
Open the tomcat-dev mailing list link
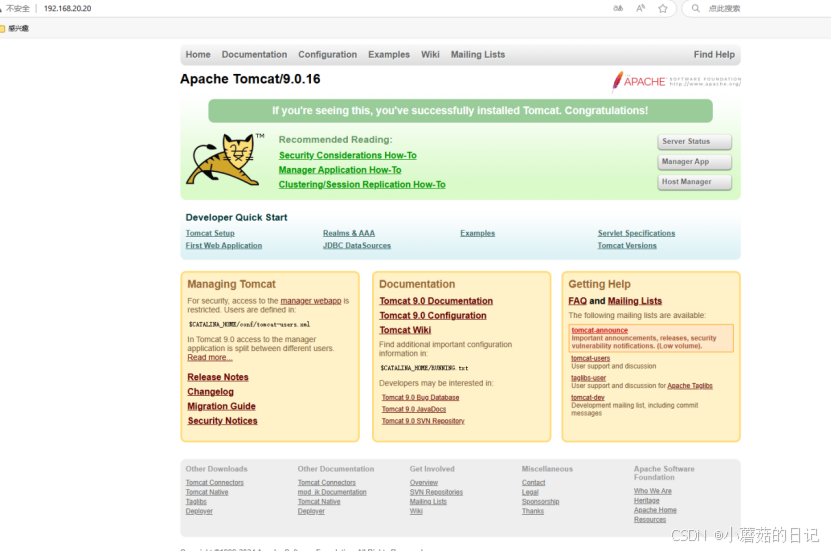[588, 397]
